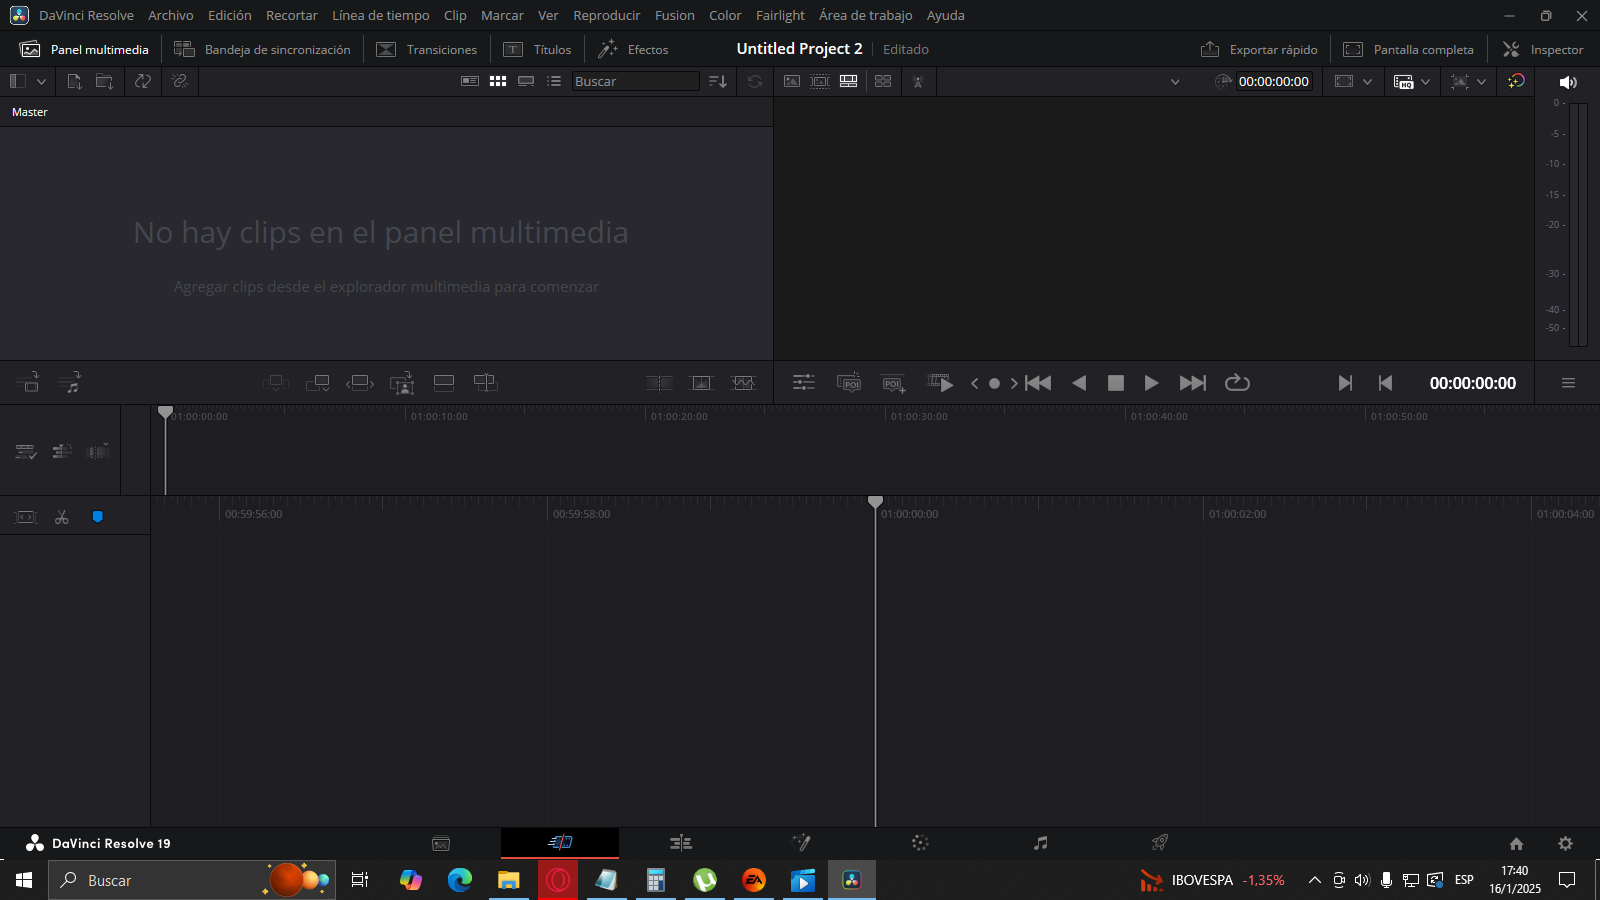Mute audio with the speaker icon
Screen dimensions: 1600x900
(1567, 82)
